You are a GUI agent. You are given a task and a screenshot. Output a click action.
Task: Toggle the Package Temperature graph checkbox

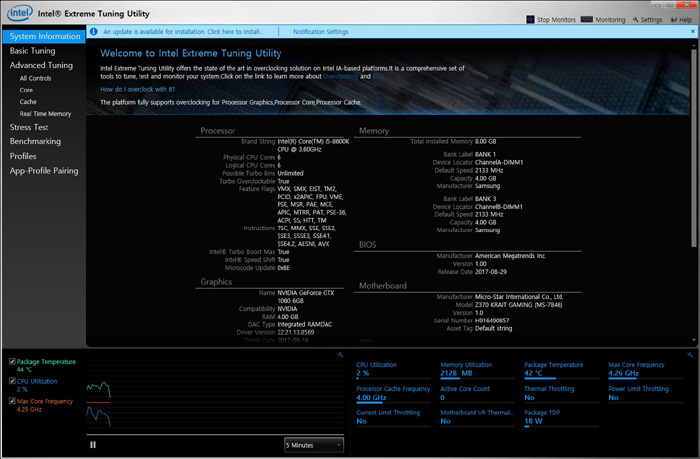pyautogui.click(x=12, y=362)
